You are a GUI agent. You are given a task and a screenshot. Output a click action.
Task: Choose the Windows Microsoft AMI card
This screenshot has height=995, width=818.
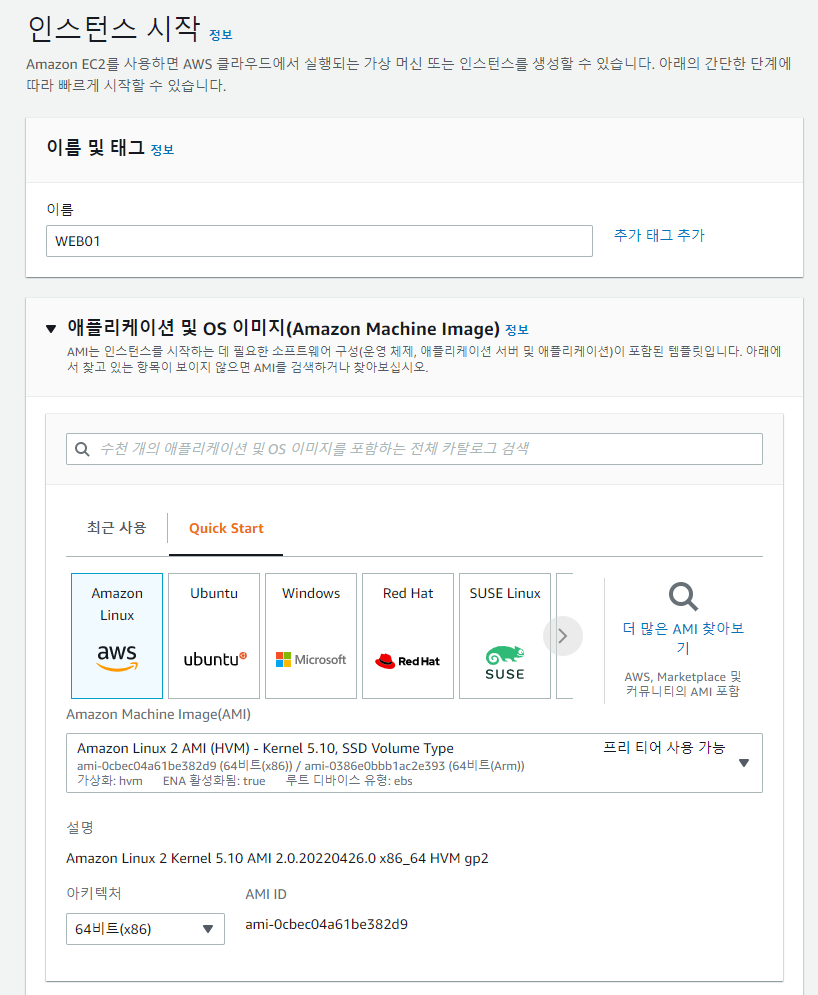tap(311, 636)
